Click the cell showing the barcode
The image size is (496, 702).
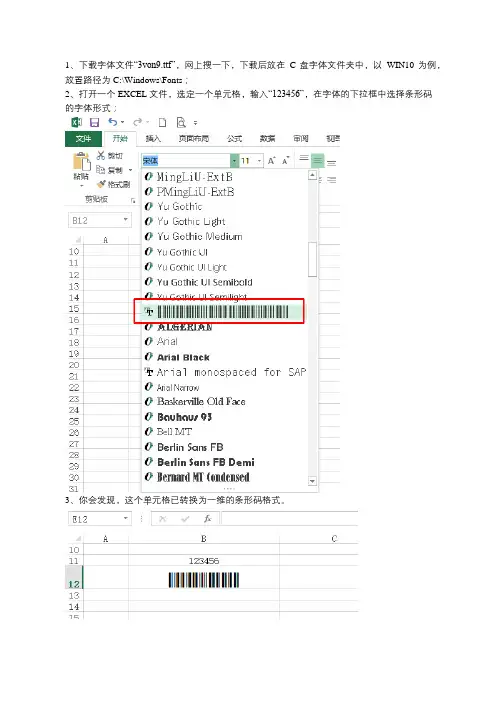[x=204, y=580]
